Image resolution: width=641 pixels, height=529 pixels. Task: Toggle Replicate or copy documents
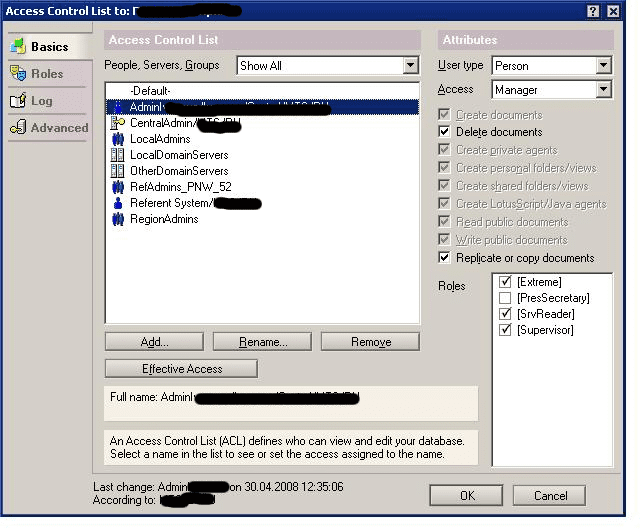coord(445,258)
